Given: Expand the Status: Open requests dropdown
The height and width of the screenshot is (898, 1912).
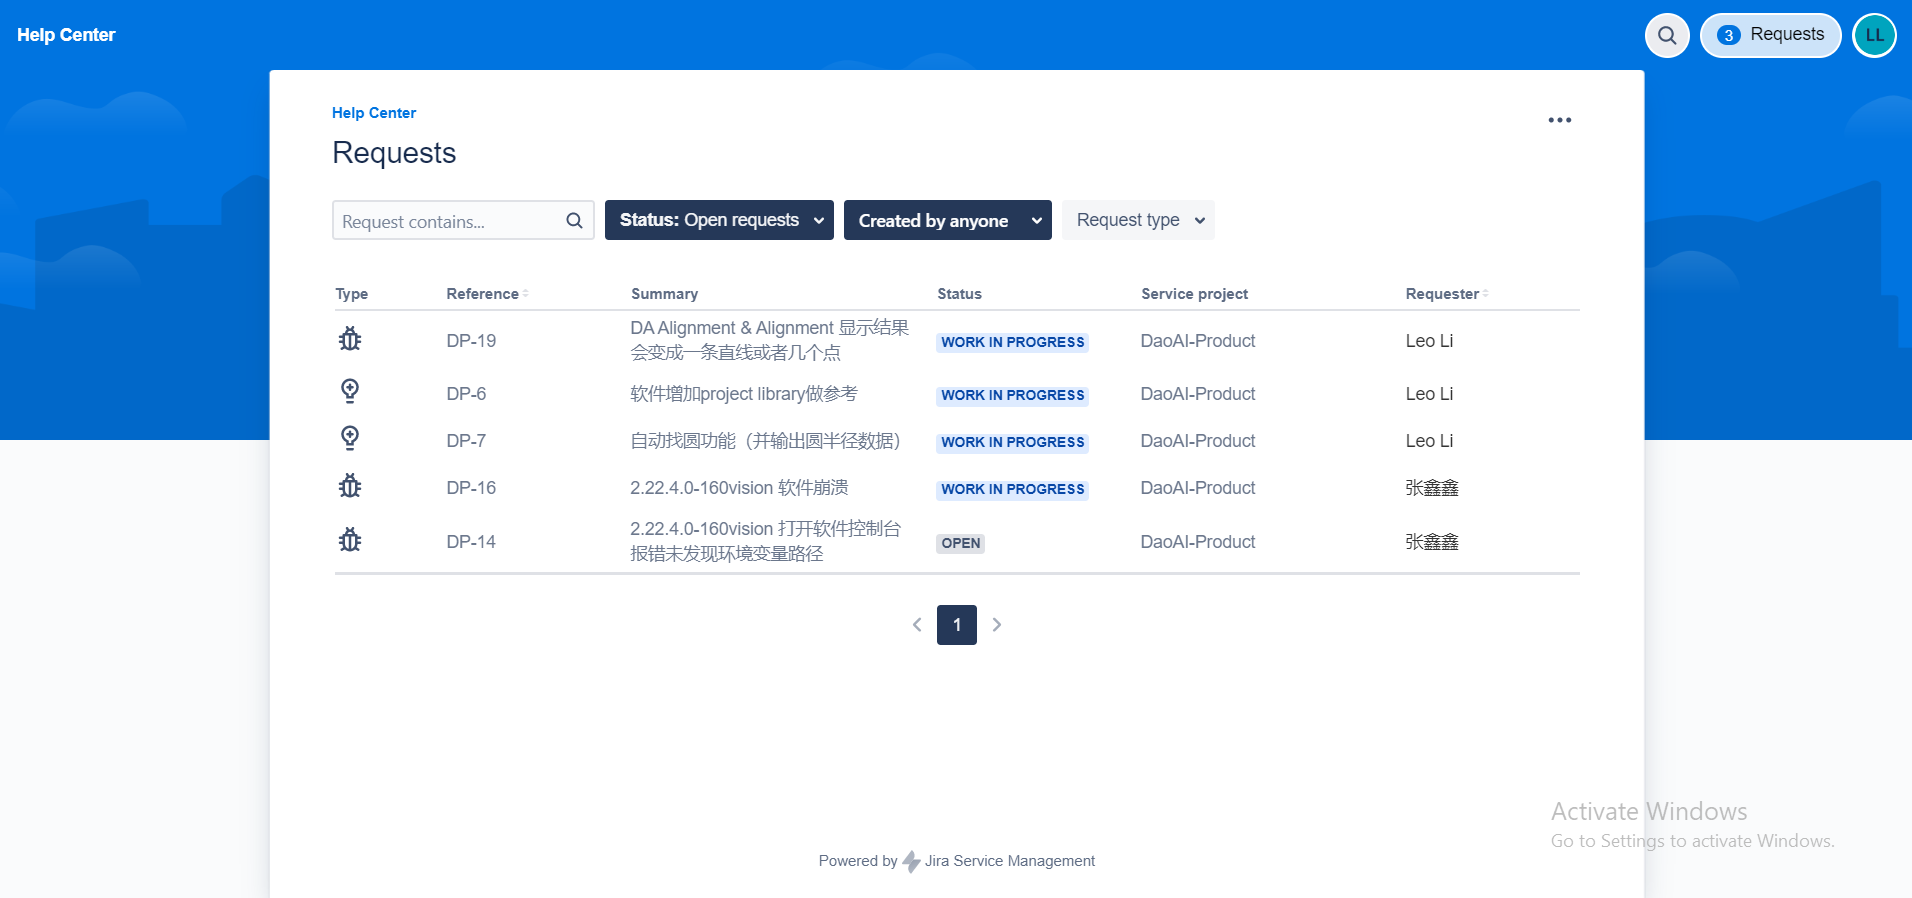Looking at the screenshot, I should click(x=719, y=220).
